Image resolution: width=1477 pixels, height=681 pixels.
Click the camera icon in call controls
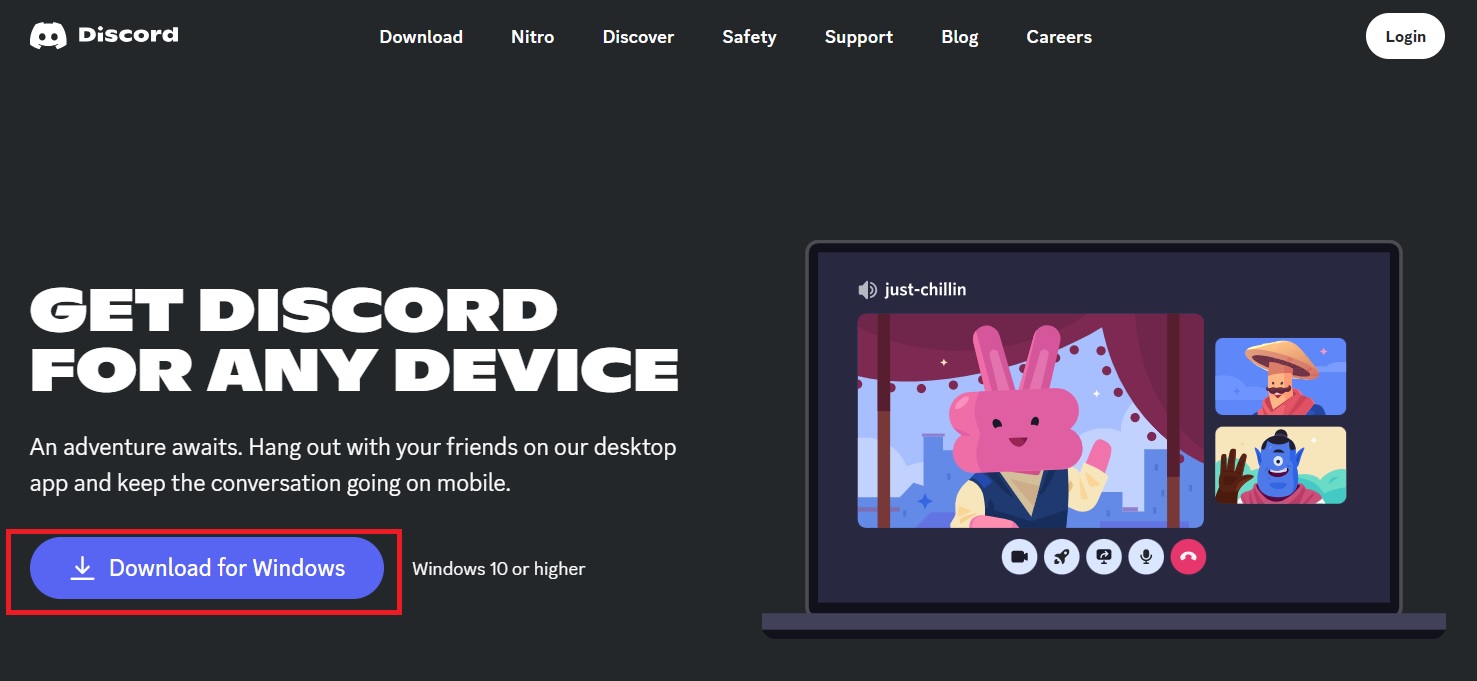(1019, 557)
